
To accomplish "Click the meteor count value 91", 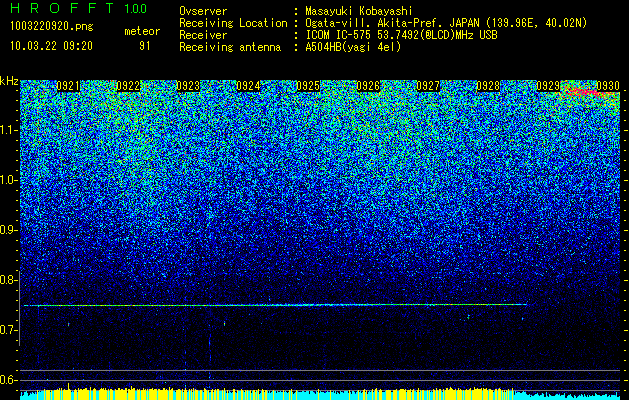I will 145,46.
